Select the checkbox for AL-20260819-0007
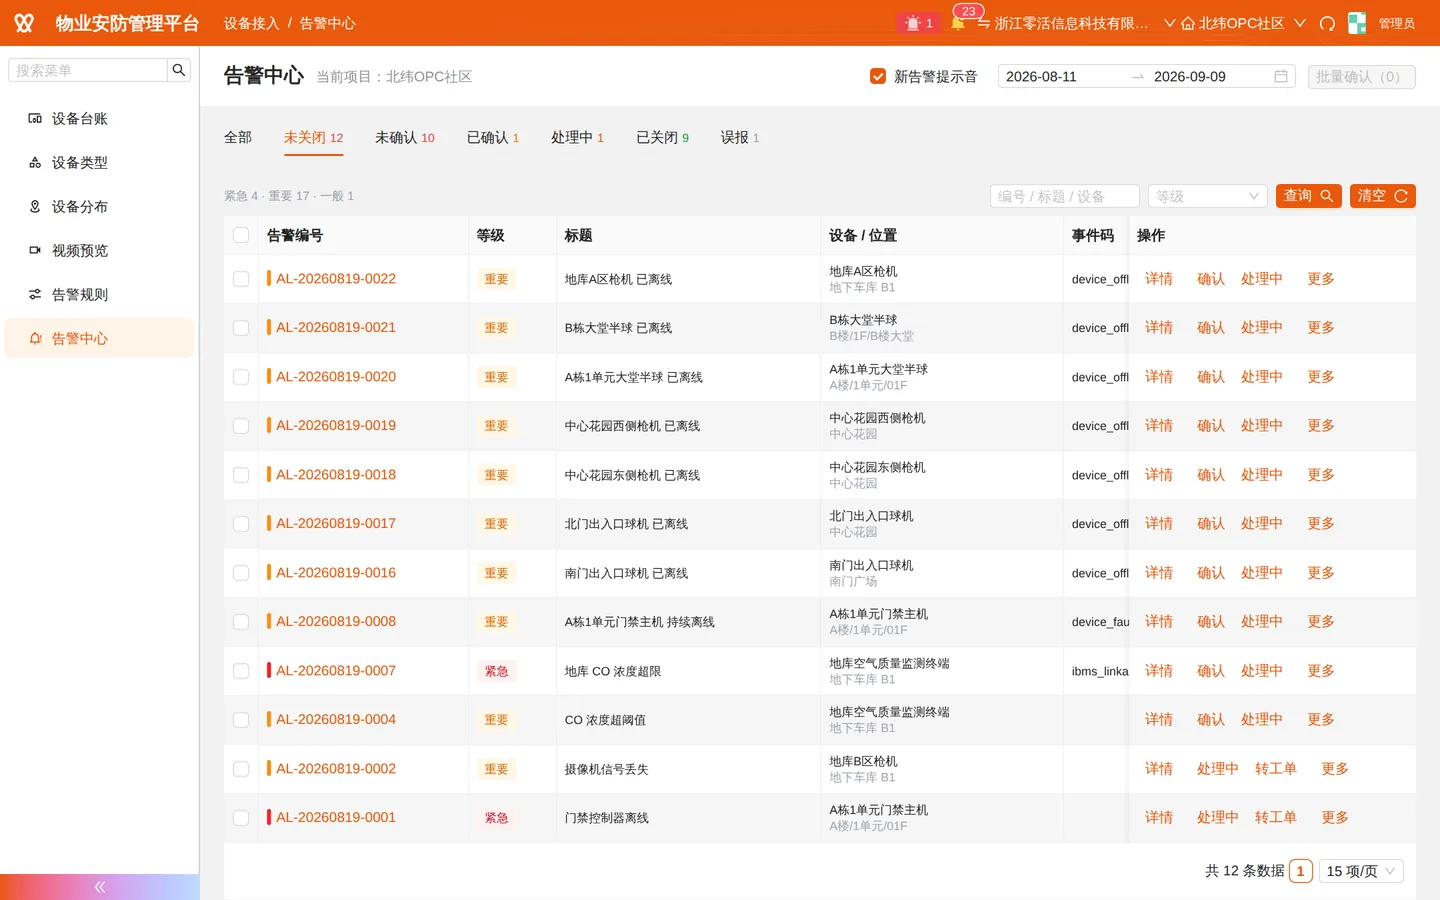The image size is (1440, 900). (x=241, y=671)
